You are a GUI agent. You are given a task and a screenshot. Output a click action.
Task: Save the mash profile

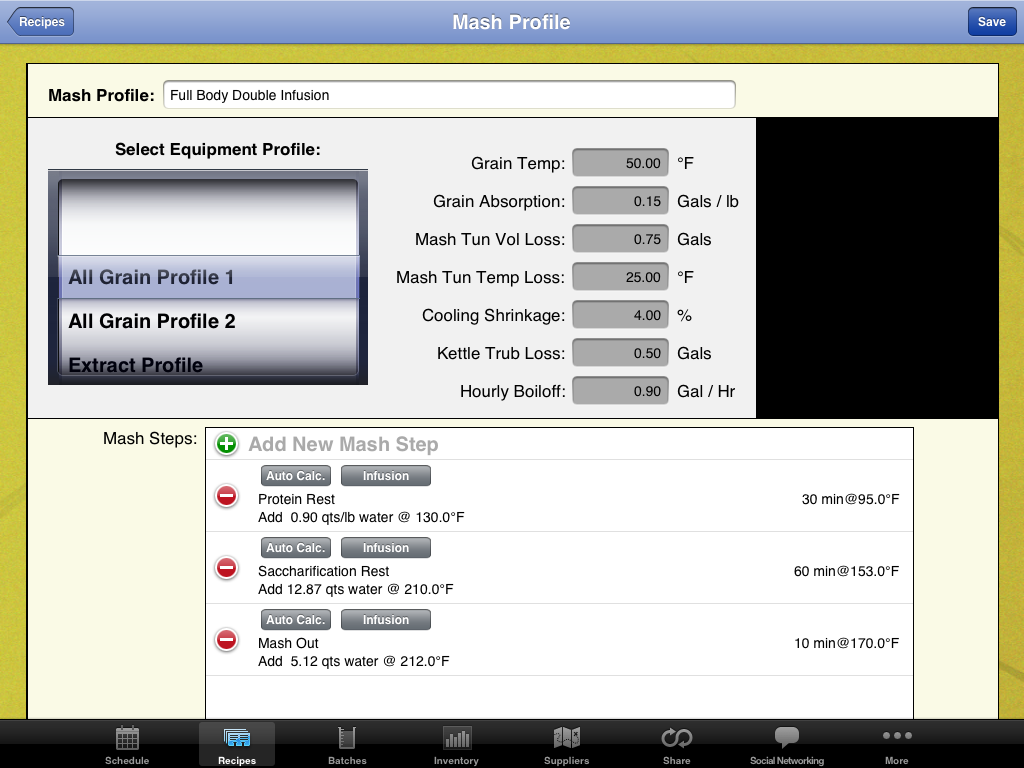click(x=991, y=22)
